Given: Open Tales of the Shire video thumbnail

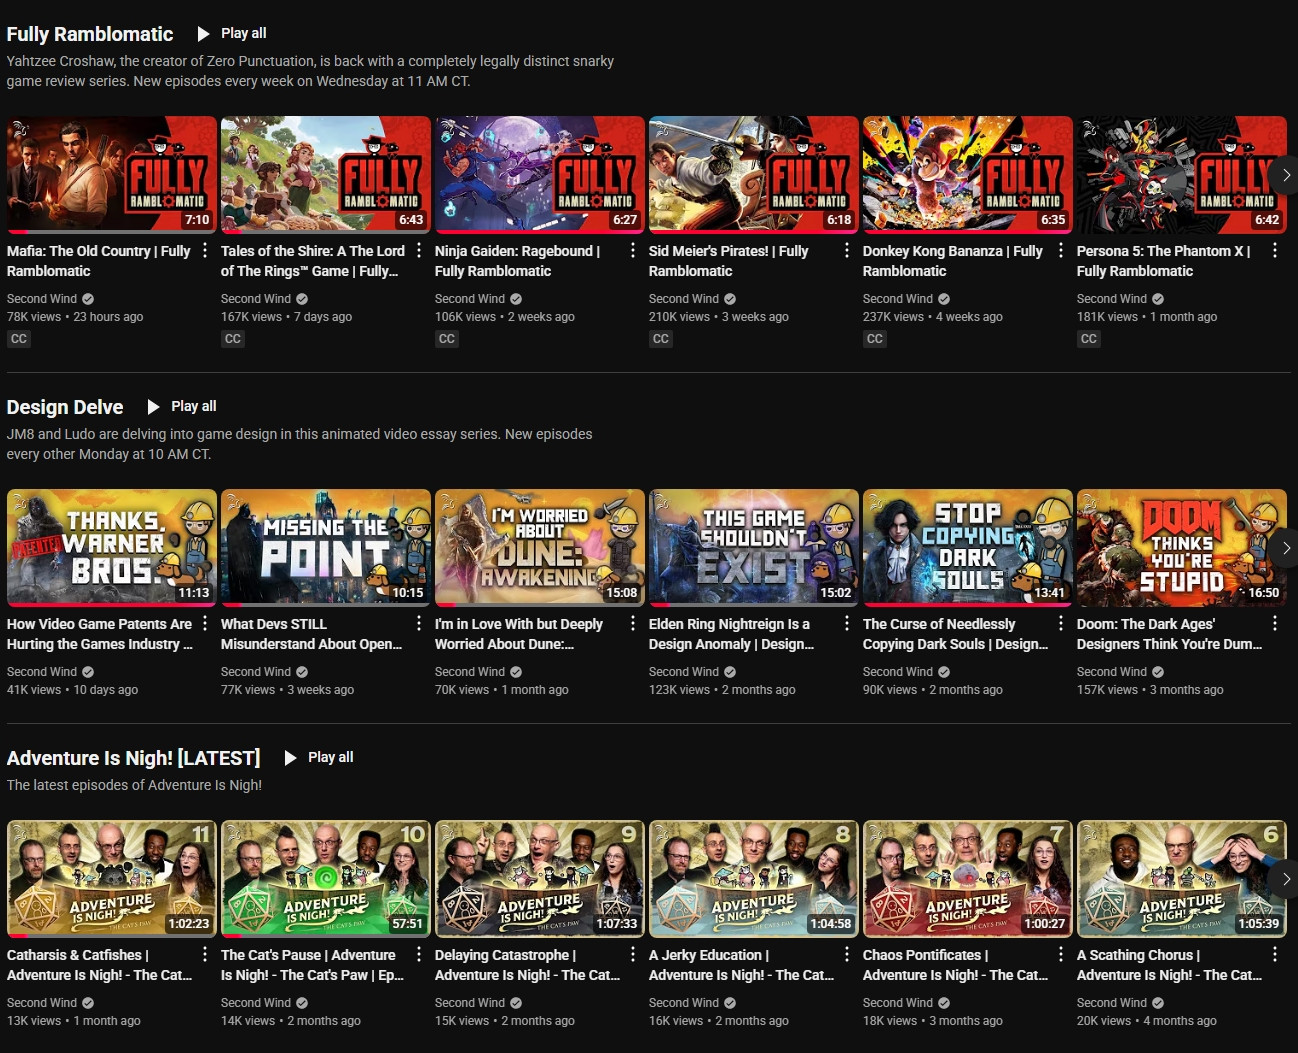Looking at the screenshot, I should pyautogui.click(x=326, y=175).
